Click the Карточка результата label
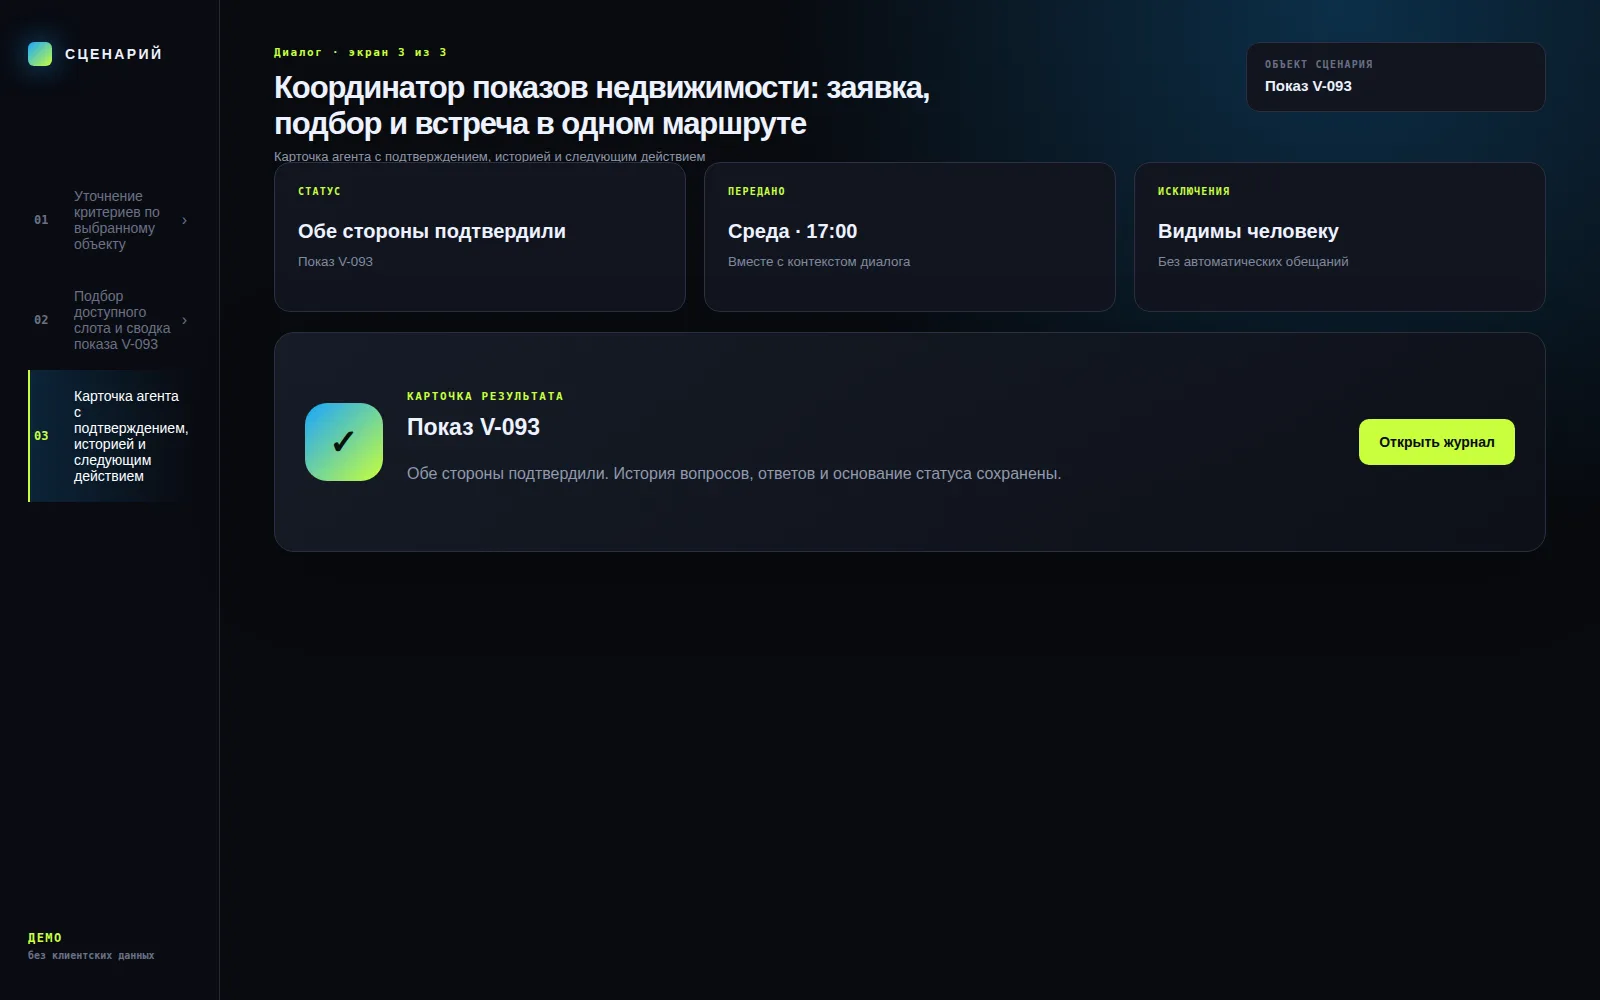1600x1000 pixels. 485,396
